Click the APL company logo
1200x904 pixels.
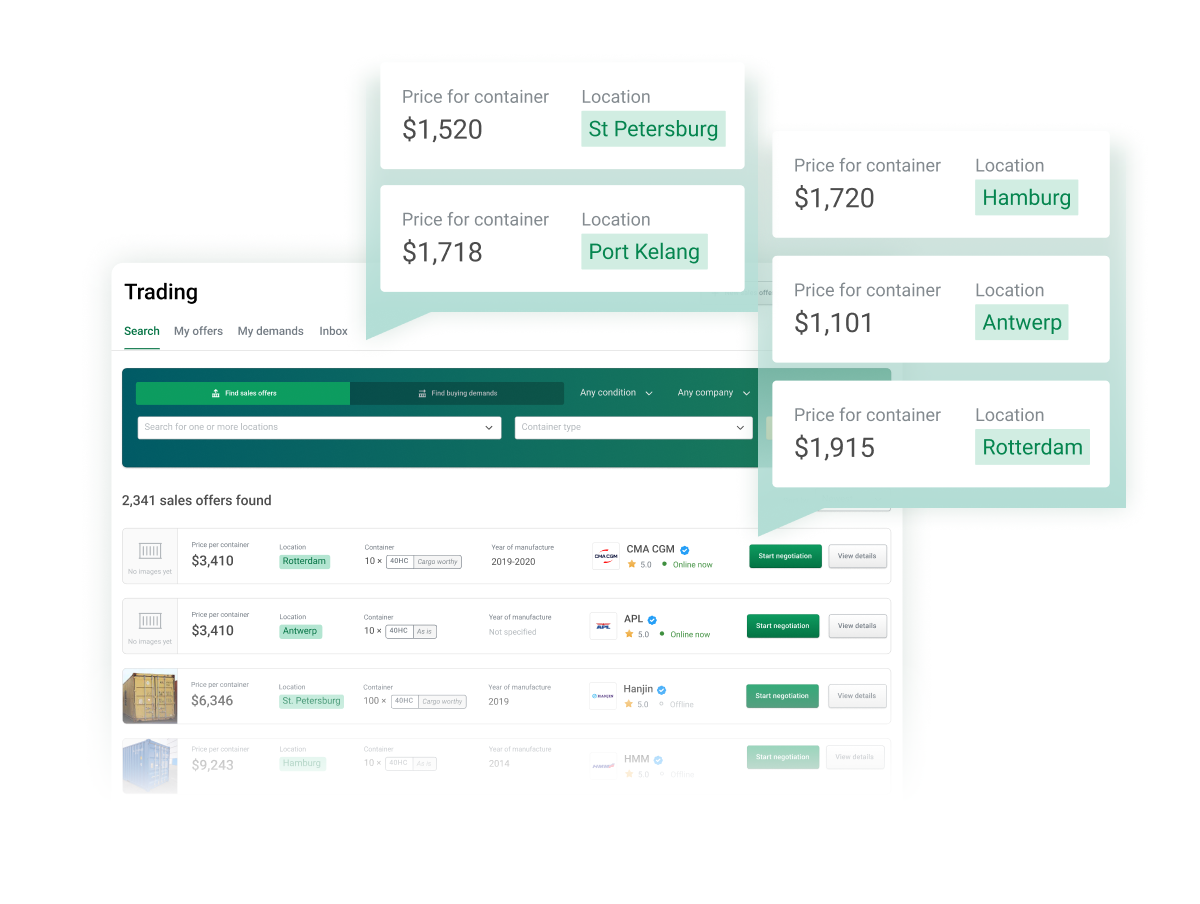(x=604, y=626)
